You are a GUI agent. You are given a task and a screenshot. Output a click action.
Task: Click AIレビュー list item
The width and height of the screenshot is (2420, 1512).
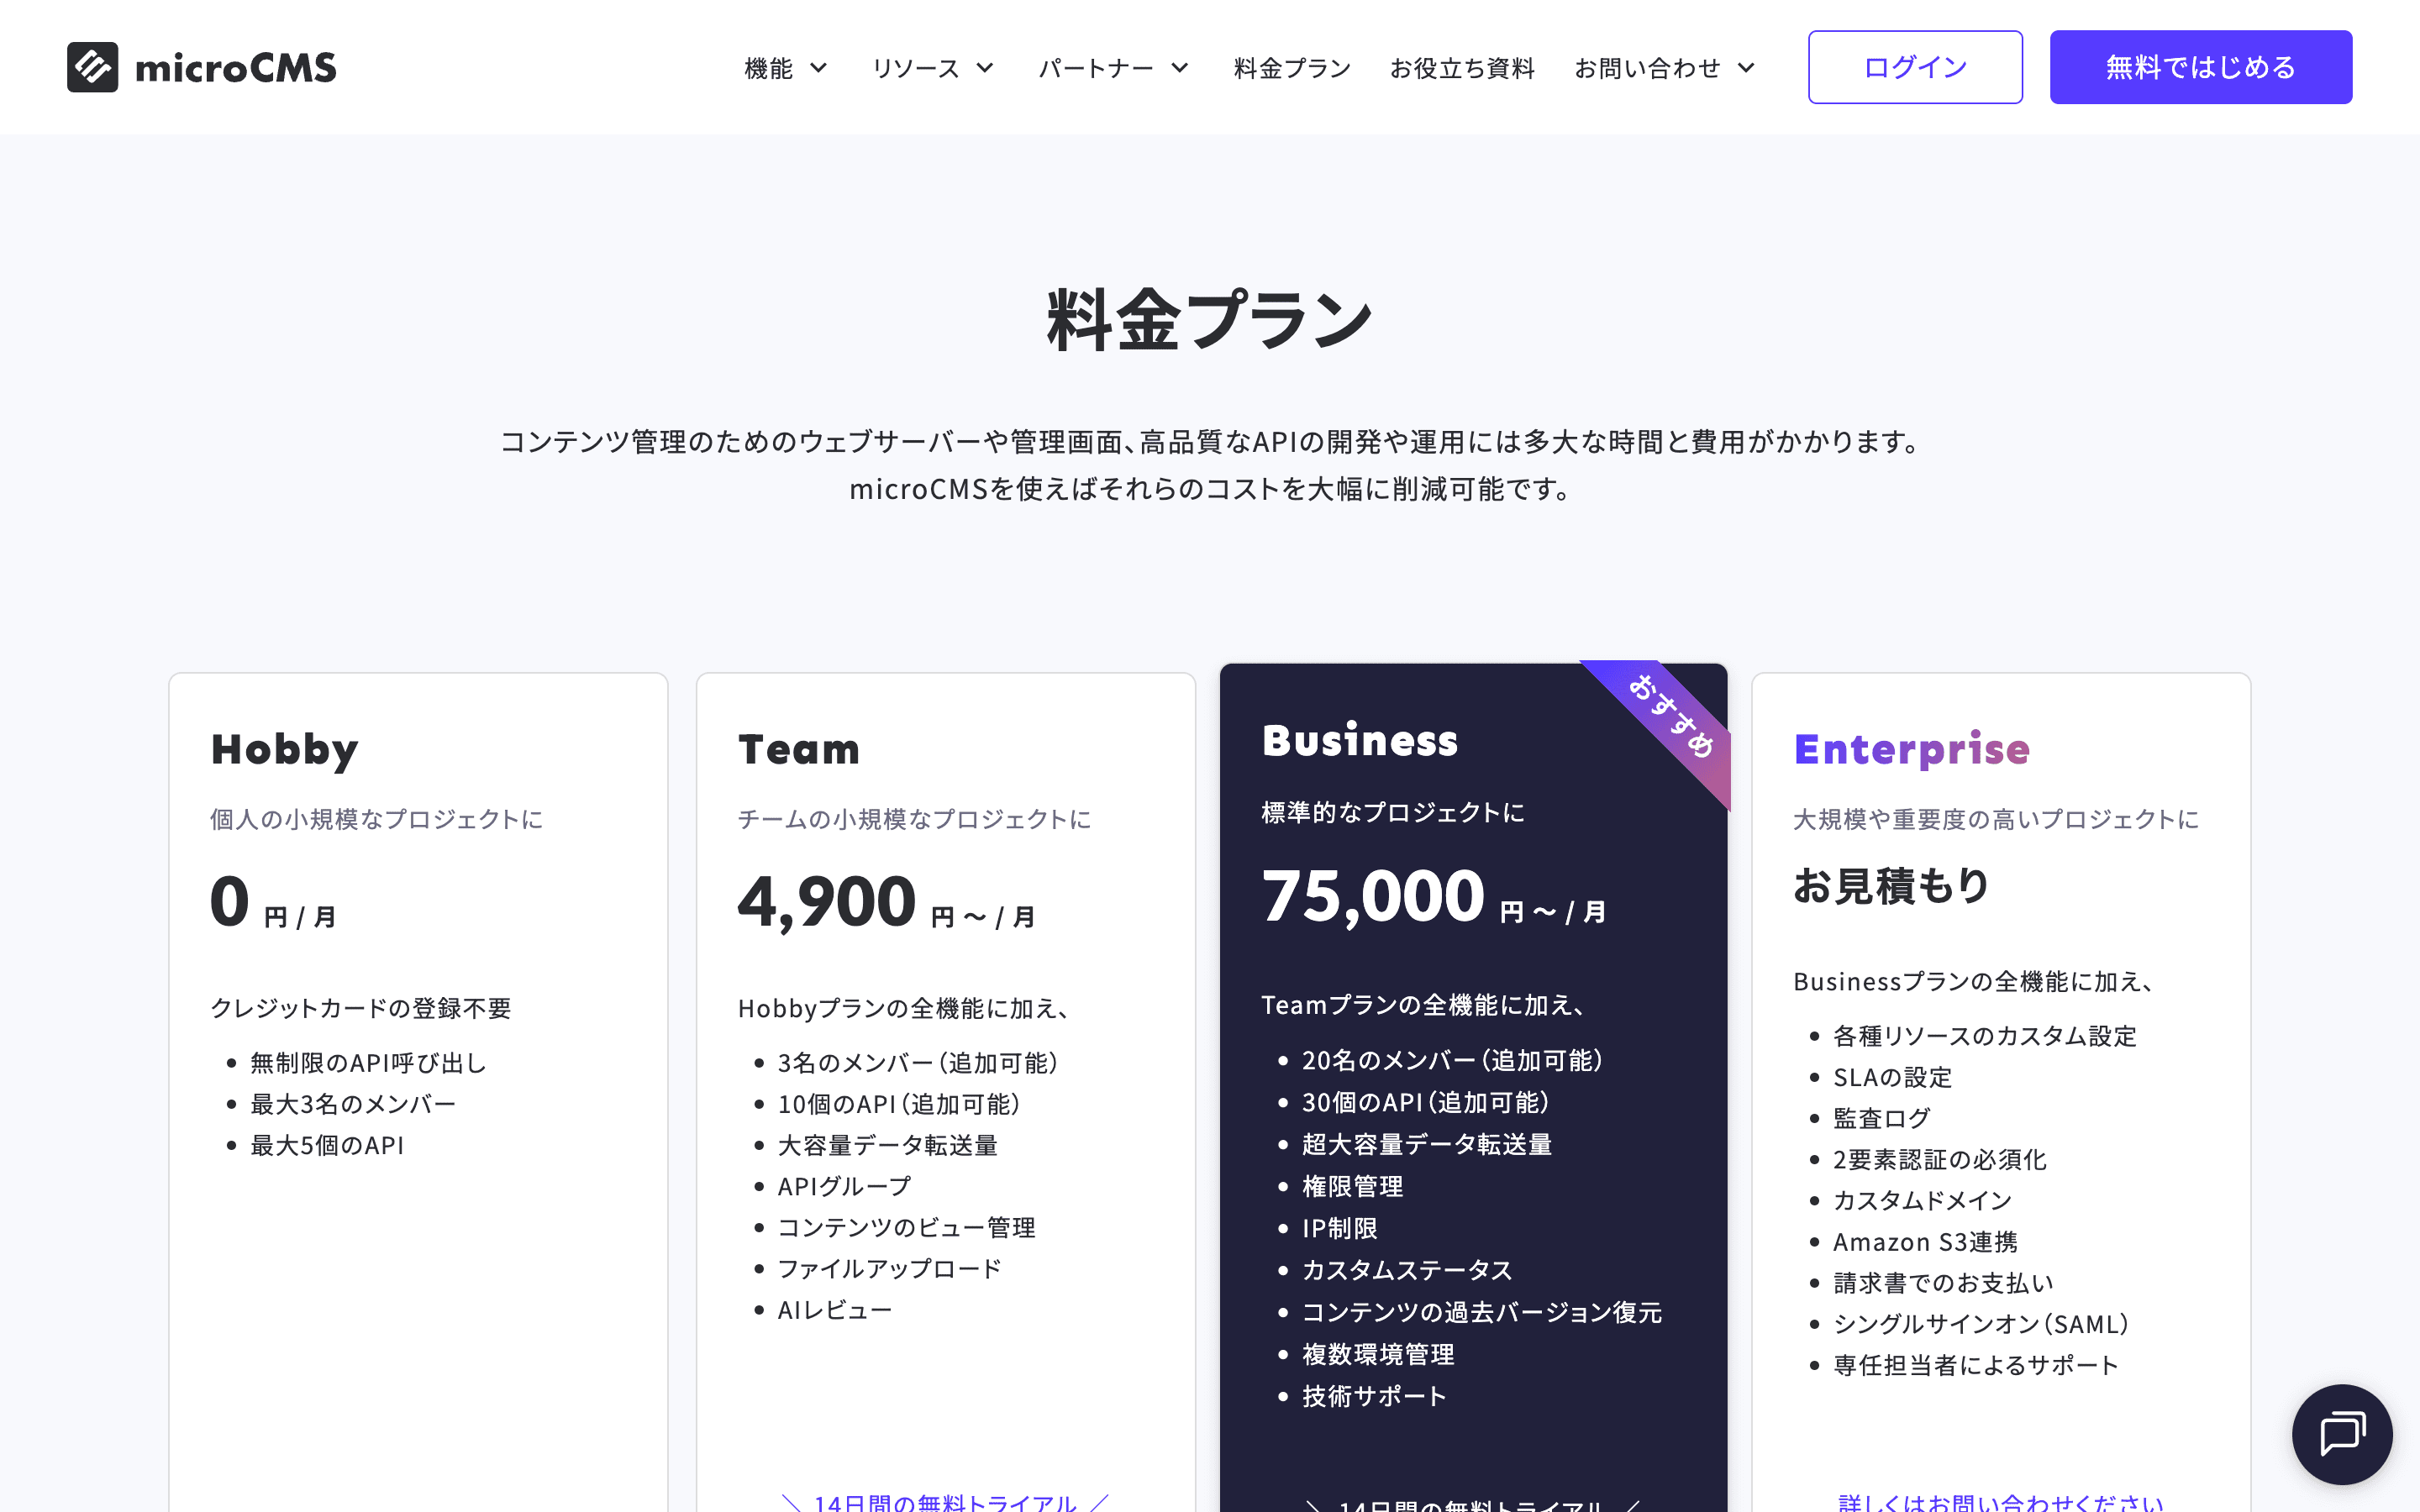pos(835,1310)
